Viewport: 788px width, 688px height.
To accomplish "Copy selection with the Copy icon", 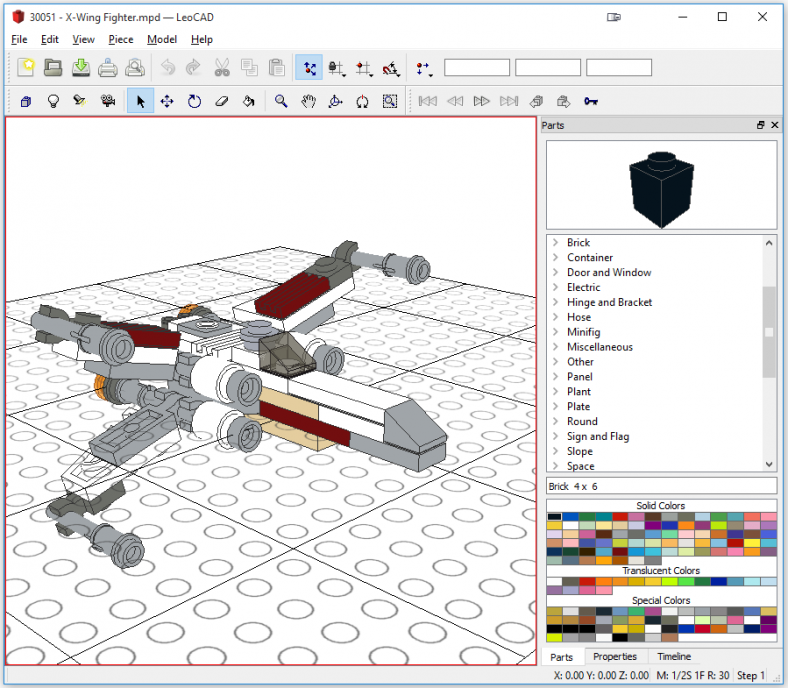I will [249, 67].
